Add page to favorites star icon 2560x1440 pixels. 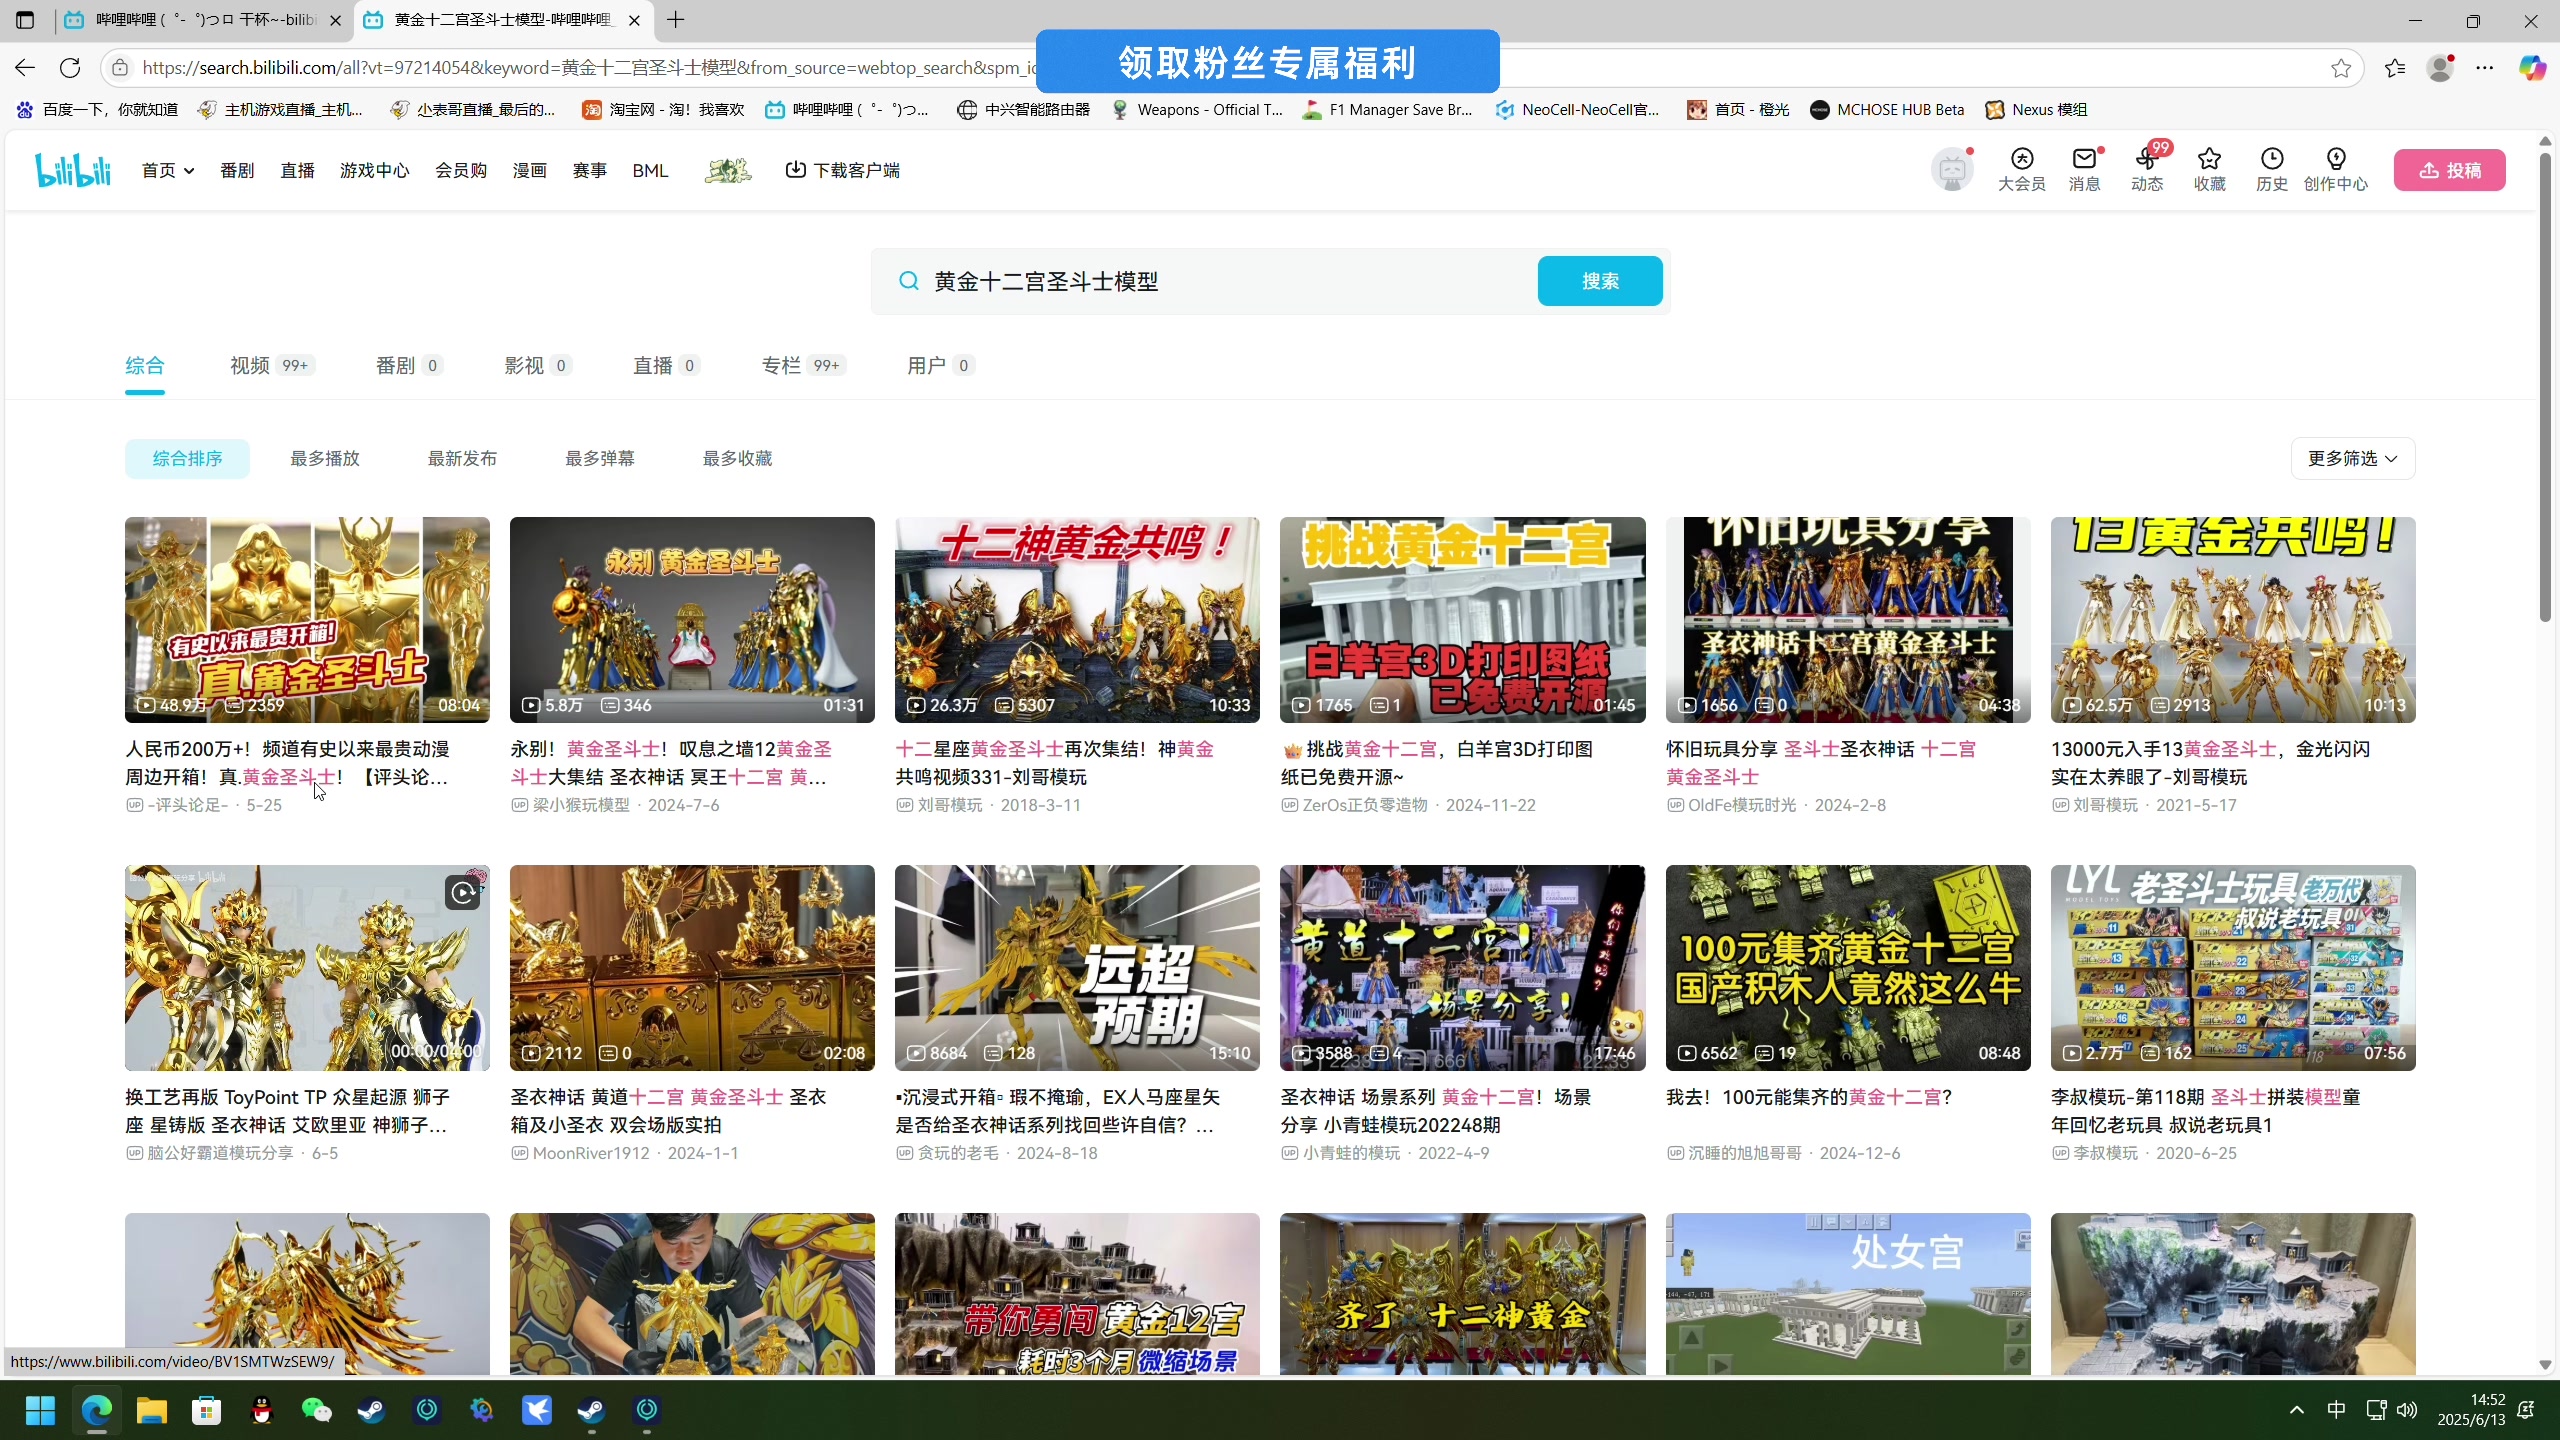pyautogui.click(x=2341, y=68)
